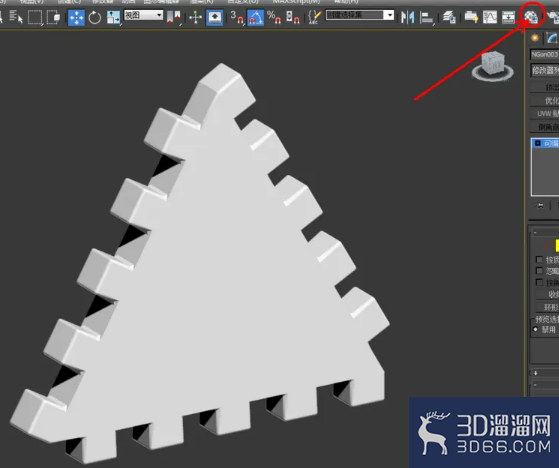The height and width of the screenshot is (468, 559).
Task: Expand the editable poly stack entry
Action: [x=538, y=143]
